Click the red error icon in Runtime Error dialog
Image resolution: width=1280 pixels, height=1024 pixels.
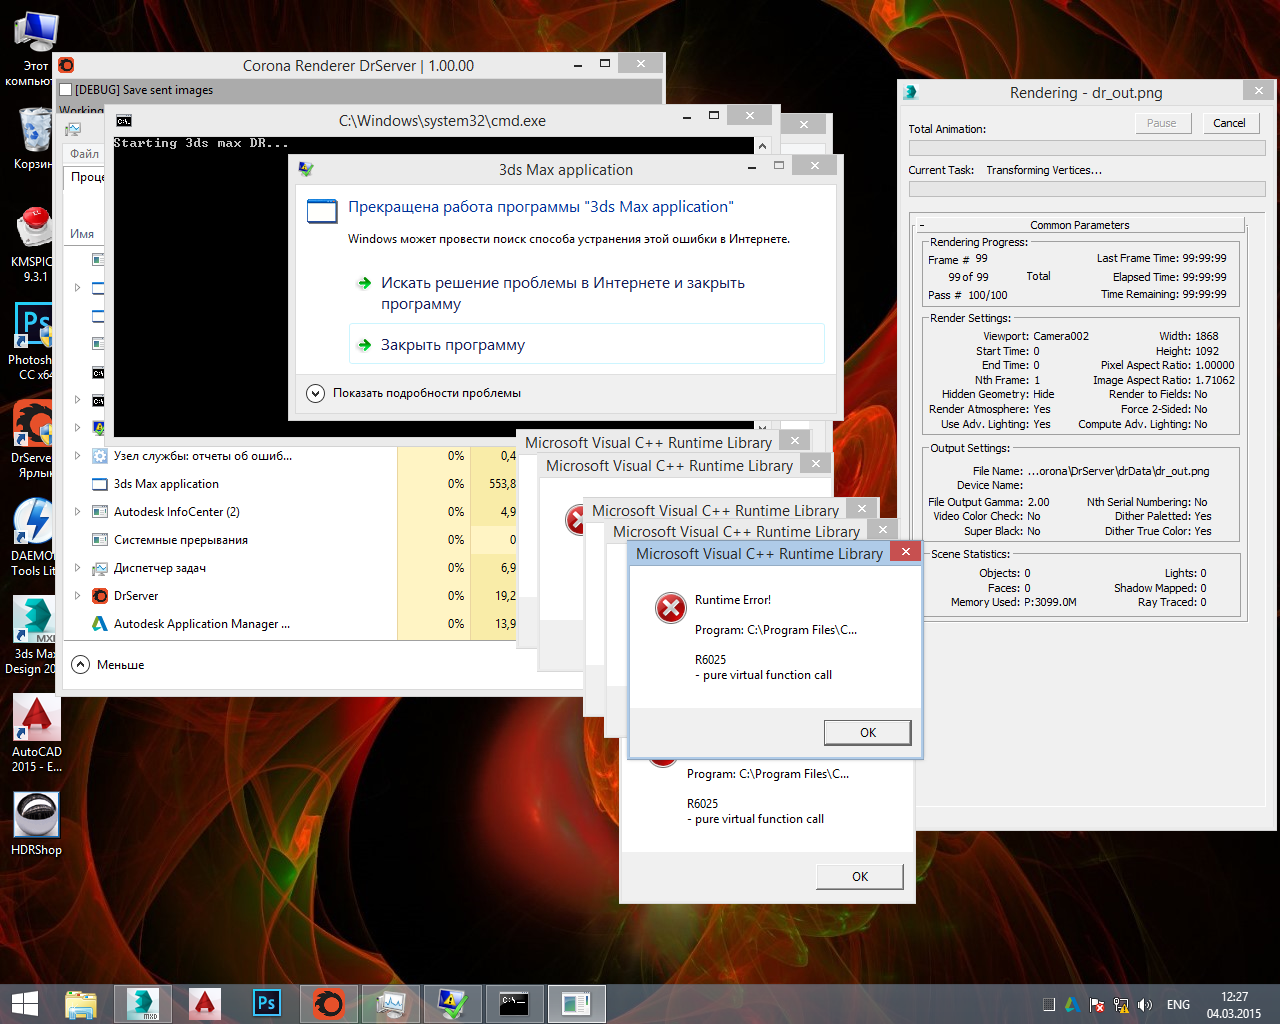(671, 608)
